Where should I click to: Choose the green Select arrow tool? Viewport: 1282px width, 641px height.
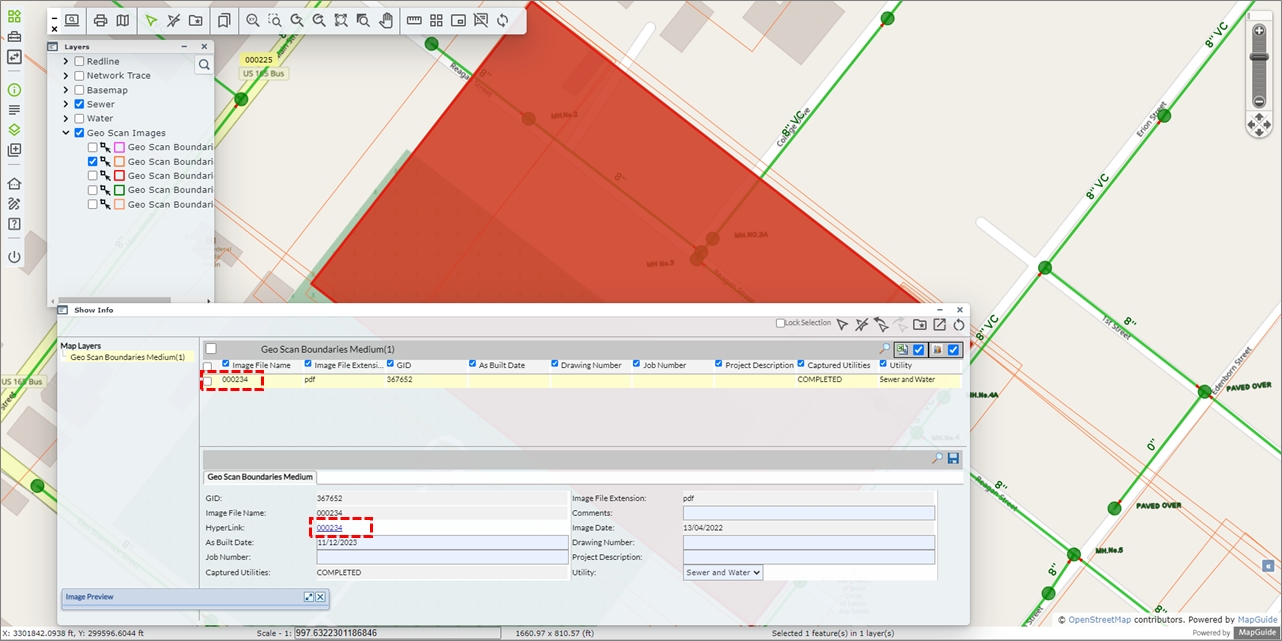coord(151,20)
